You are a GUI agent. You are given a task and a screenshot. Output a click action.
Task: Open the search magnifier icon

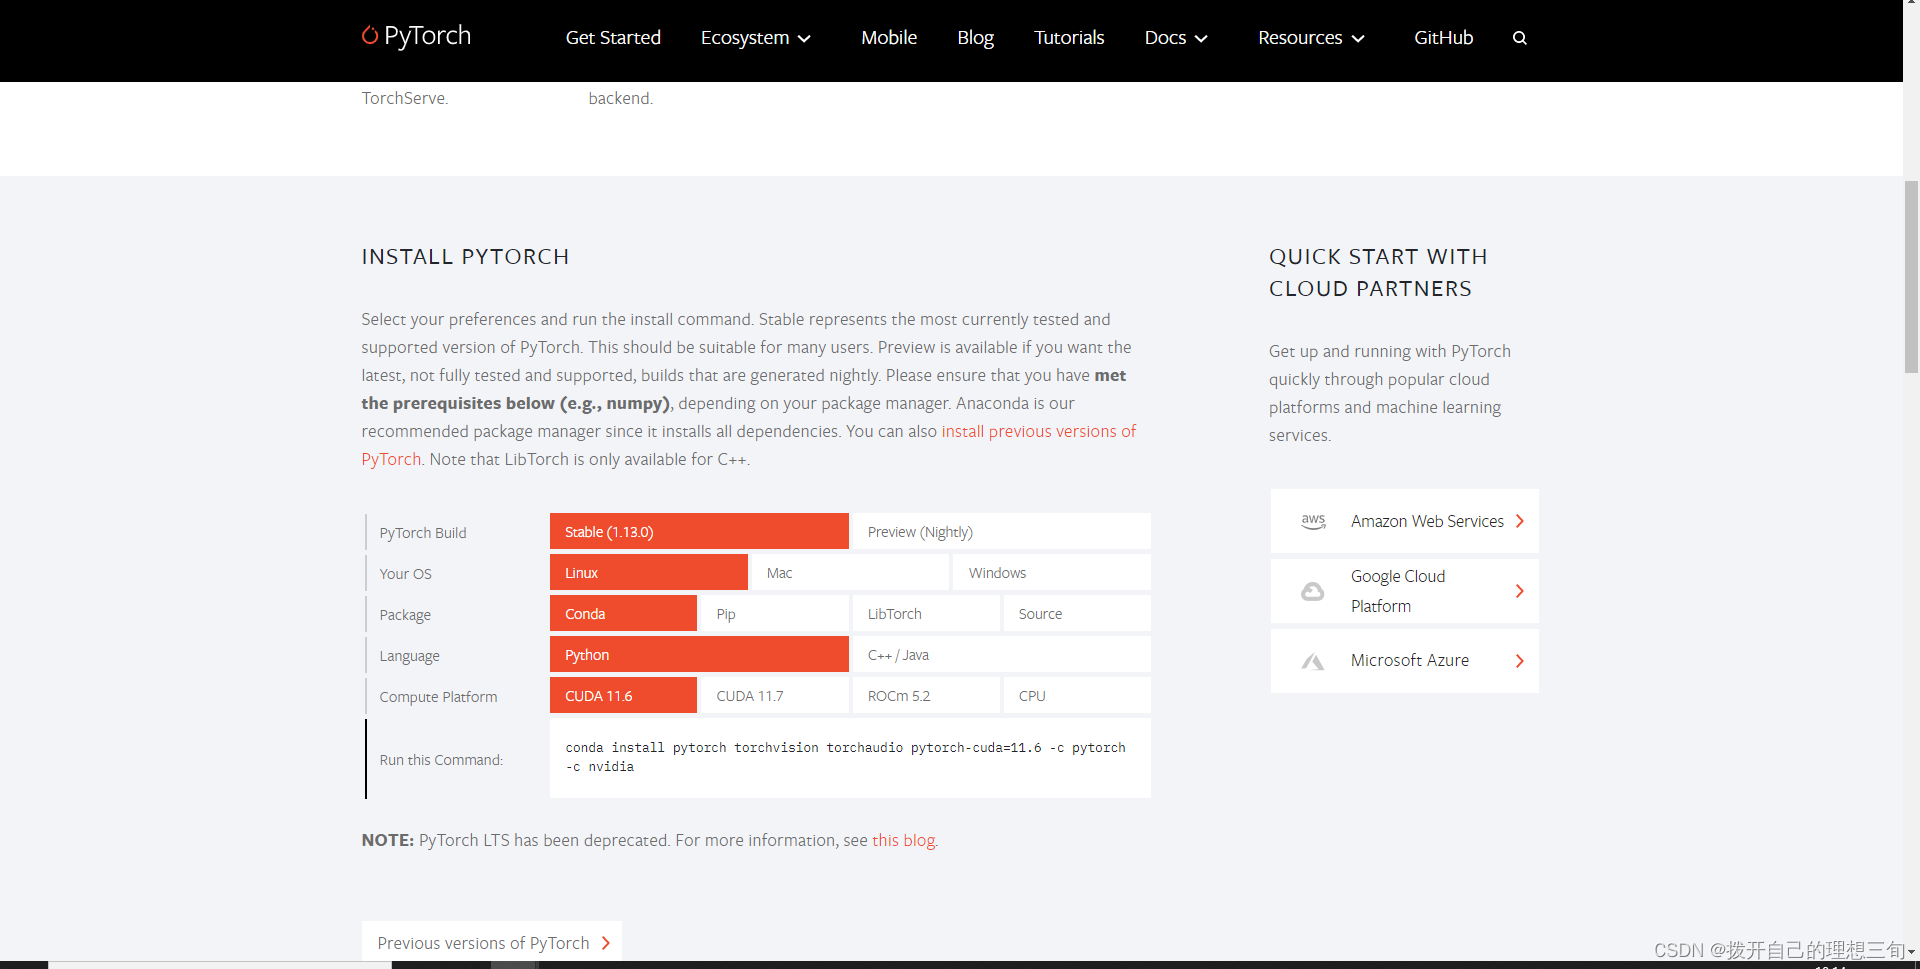[1519, 38]
